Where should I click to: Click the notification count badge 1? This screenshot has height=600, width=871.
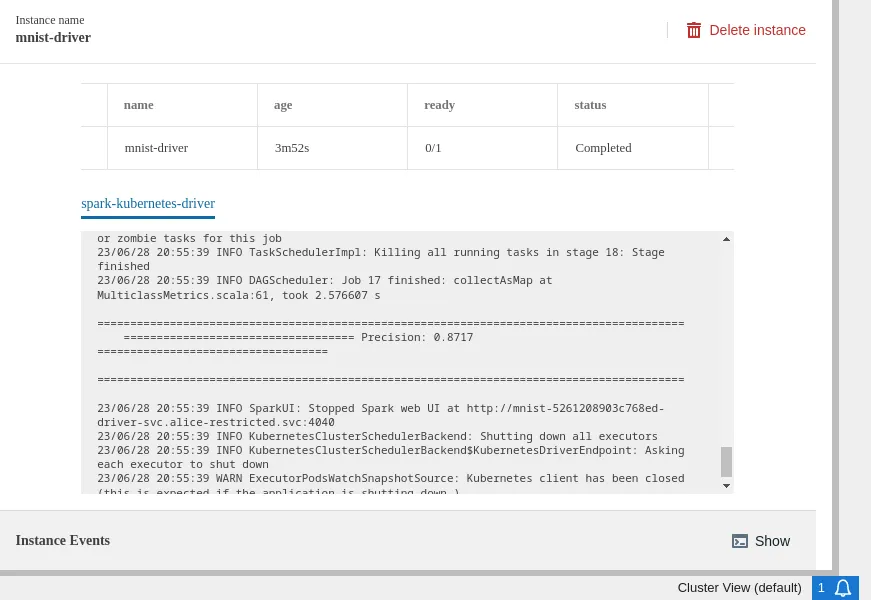pos(821,588)
